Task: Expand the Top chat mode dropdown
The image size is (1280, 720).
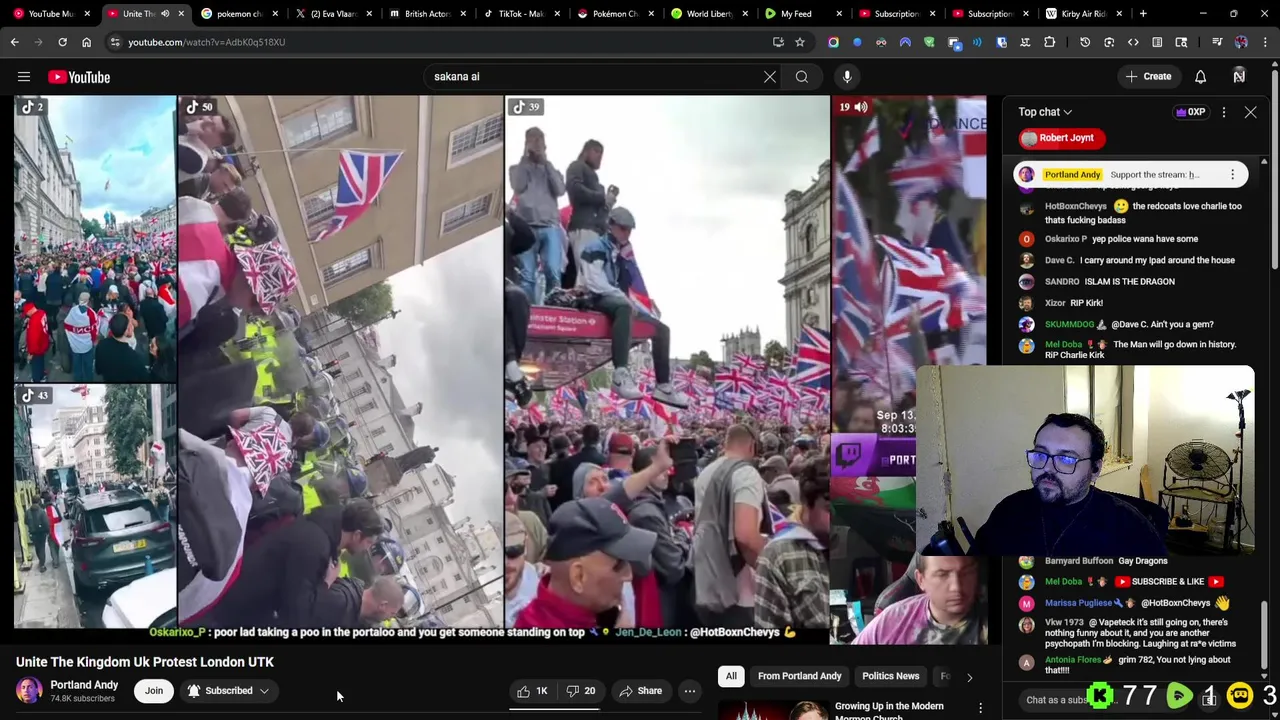Action: coord(1045,112)
